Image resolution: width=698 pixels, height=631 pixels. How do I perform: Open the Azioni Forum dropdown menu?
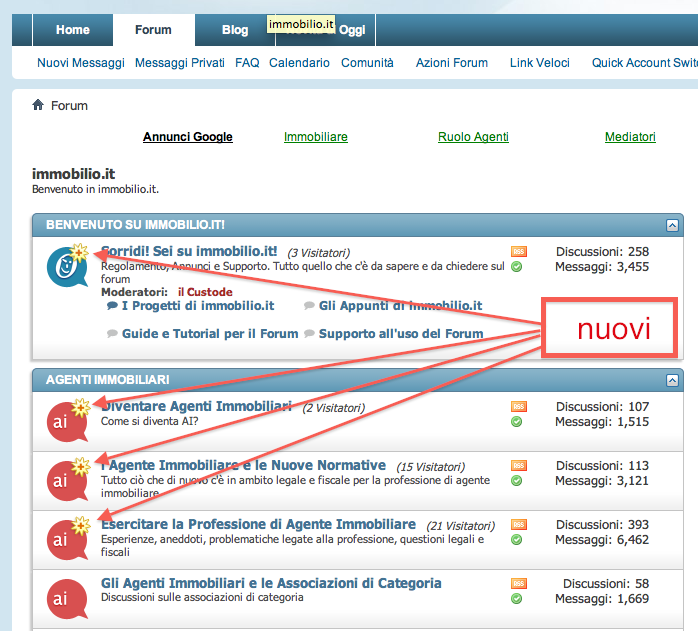click(x=451, y=62)
